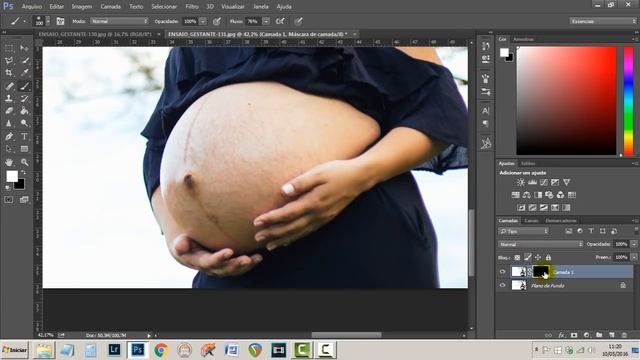This screenshot has height=360, width=640.
Task: Select the Rectangle shape tool
Action: click(x=24, y=149)
